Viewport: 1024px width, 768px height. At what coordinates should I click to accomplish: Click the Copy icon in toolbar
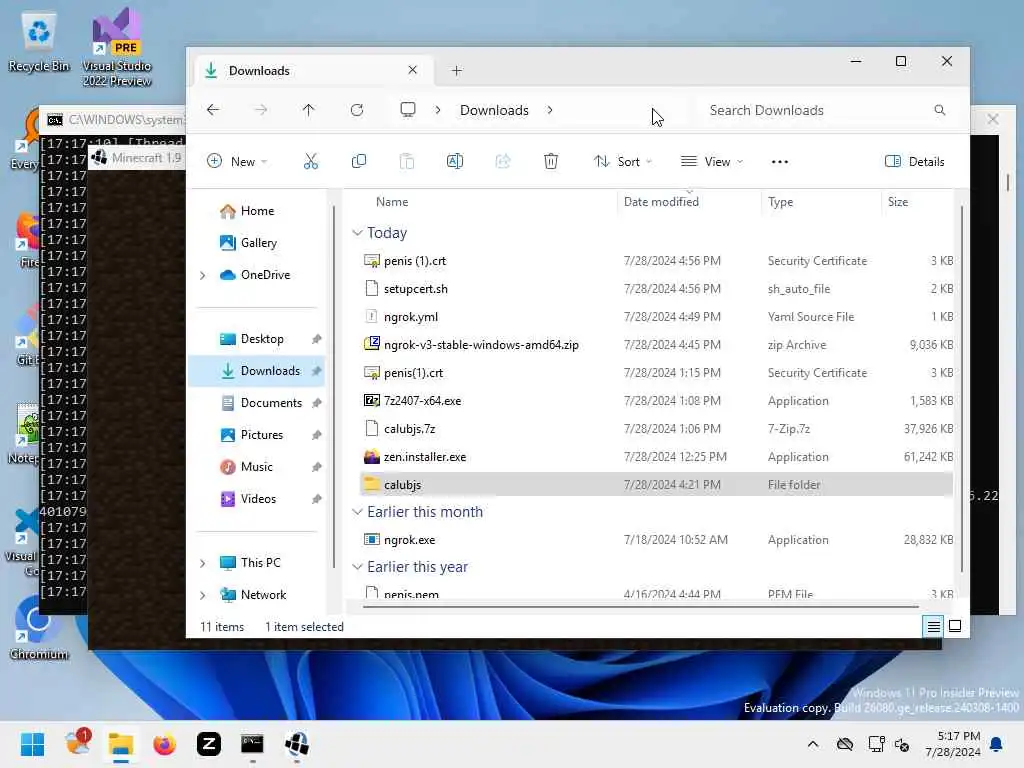tap(359, 161)
